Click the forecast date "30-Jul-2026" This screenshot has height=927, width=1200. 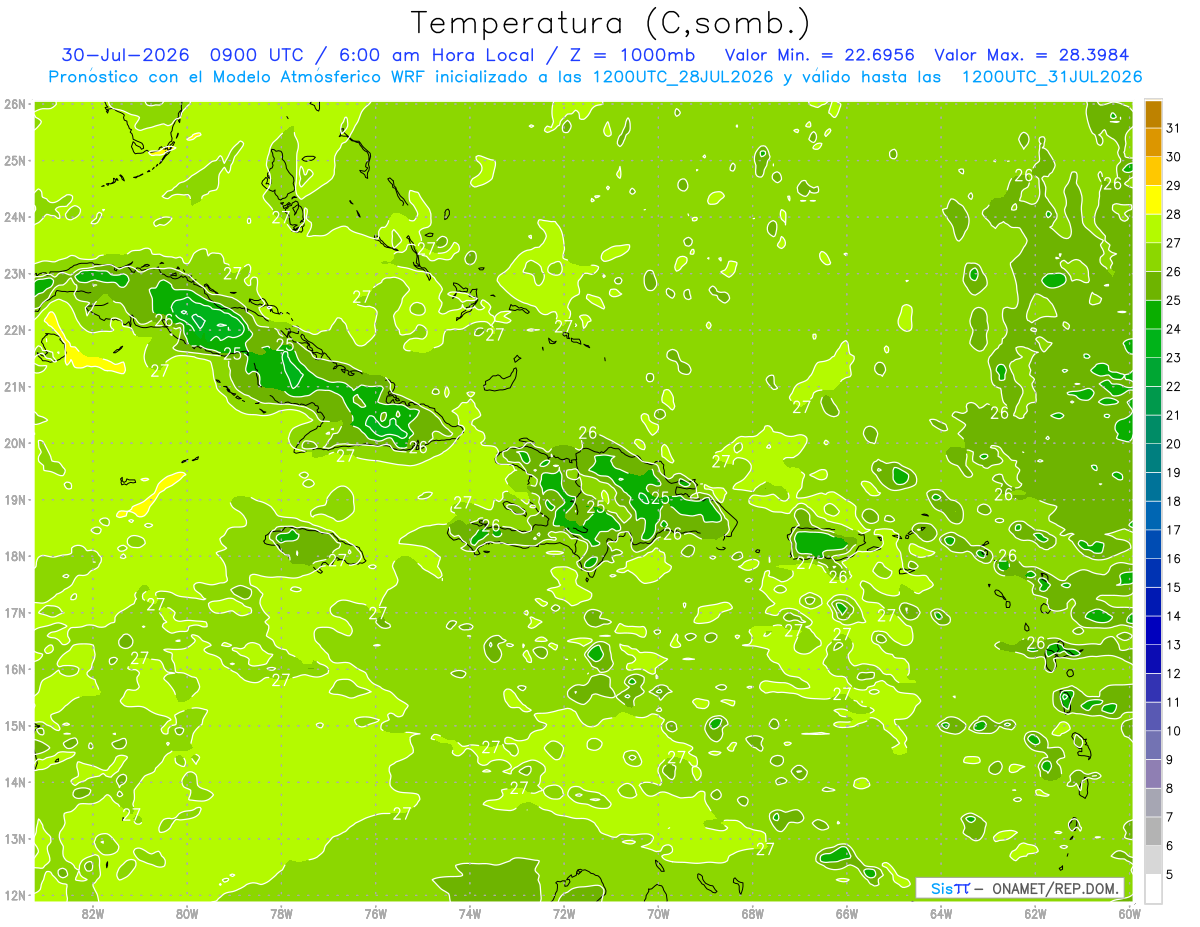pos(127,55)
